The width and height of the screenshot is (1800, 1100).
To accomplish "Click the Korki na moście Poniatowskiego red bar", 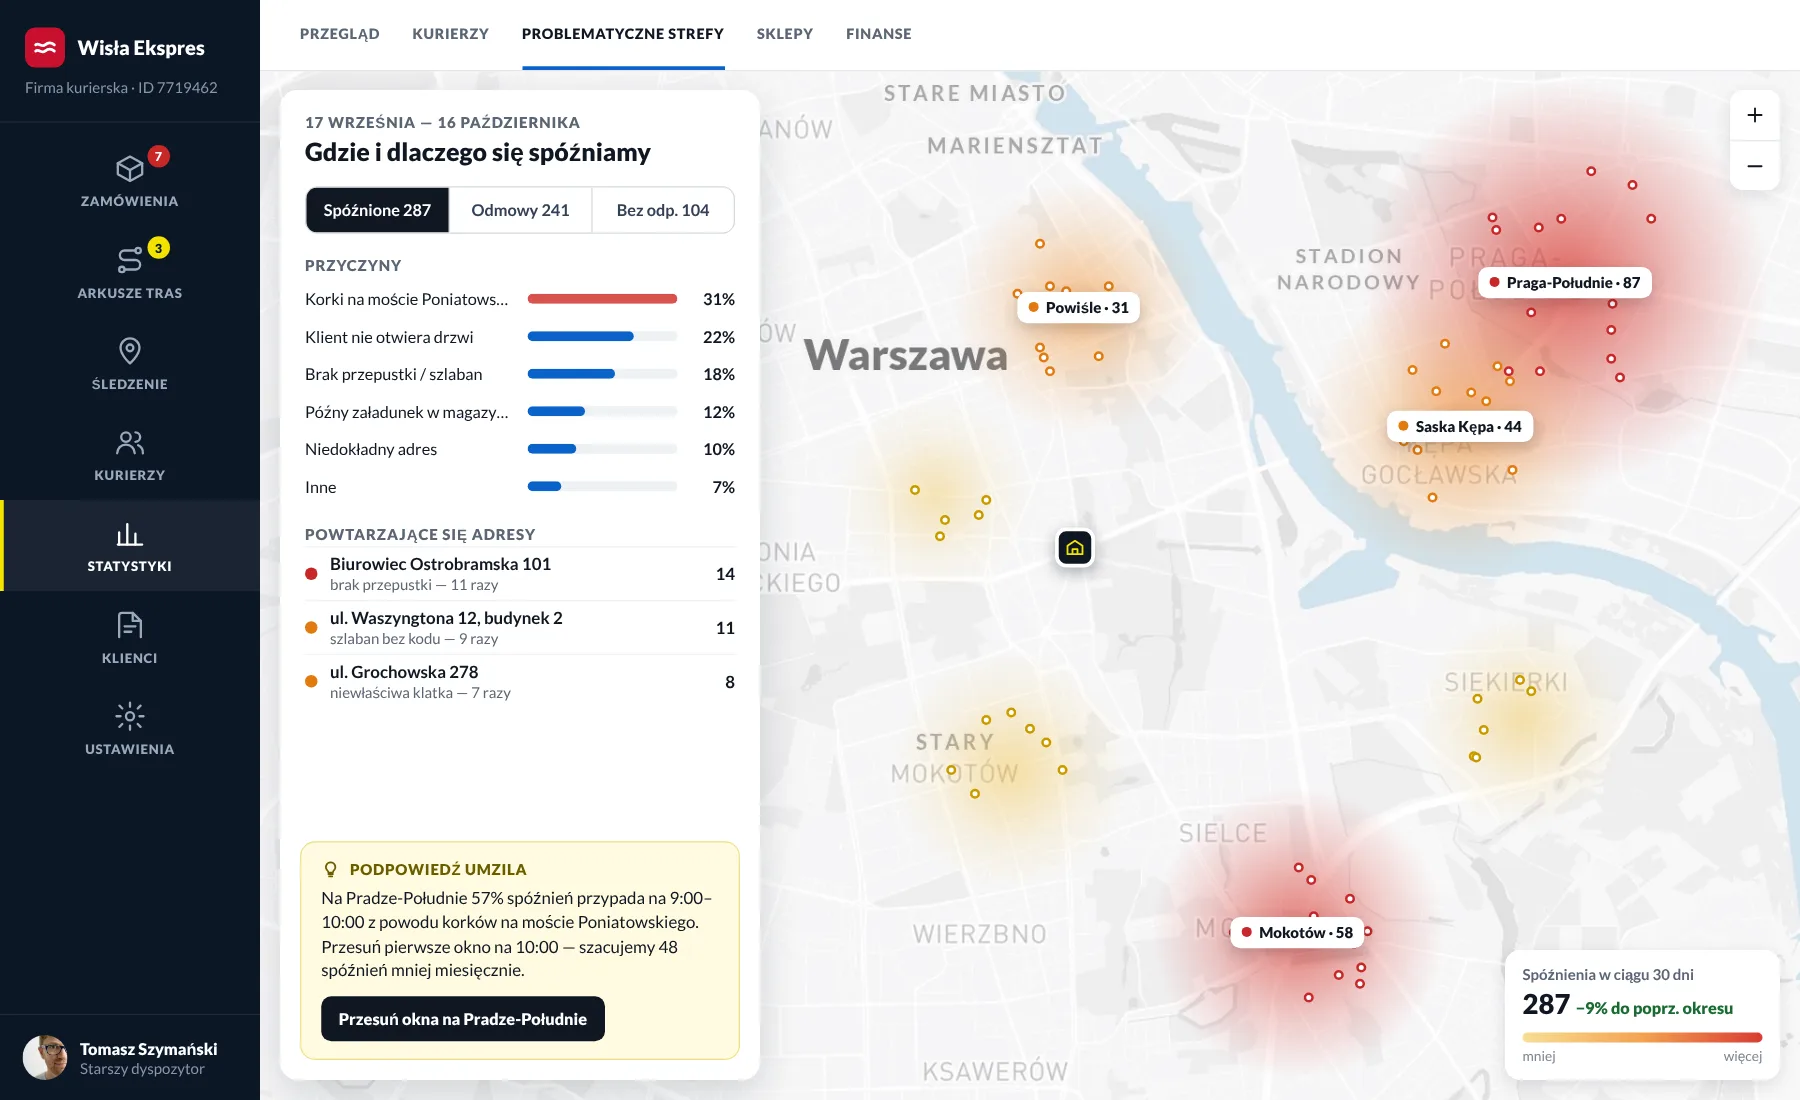I will click(x=602, y=299).
